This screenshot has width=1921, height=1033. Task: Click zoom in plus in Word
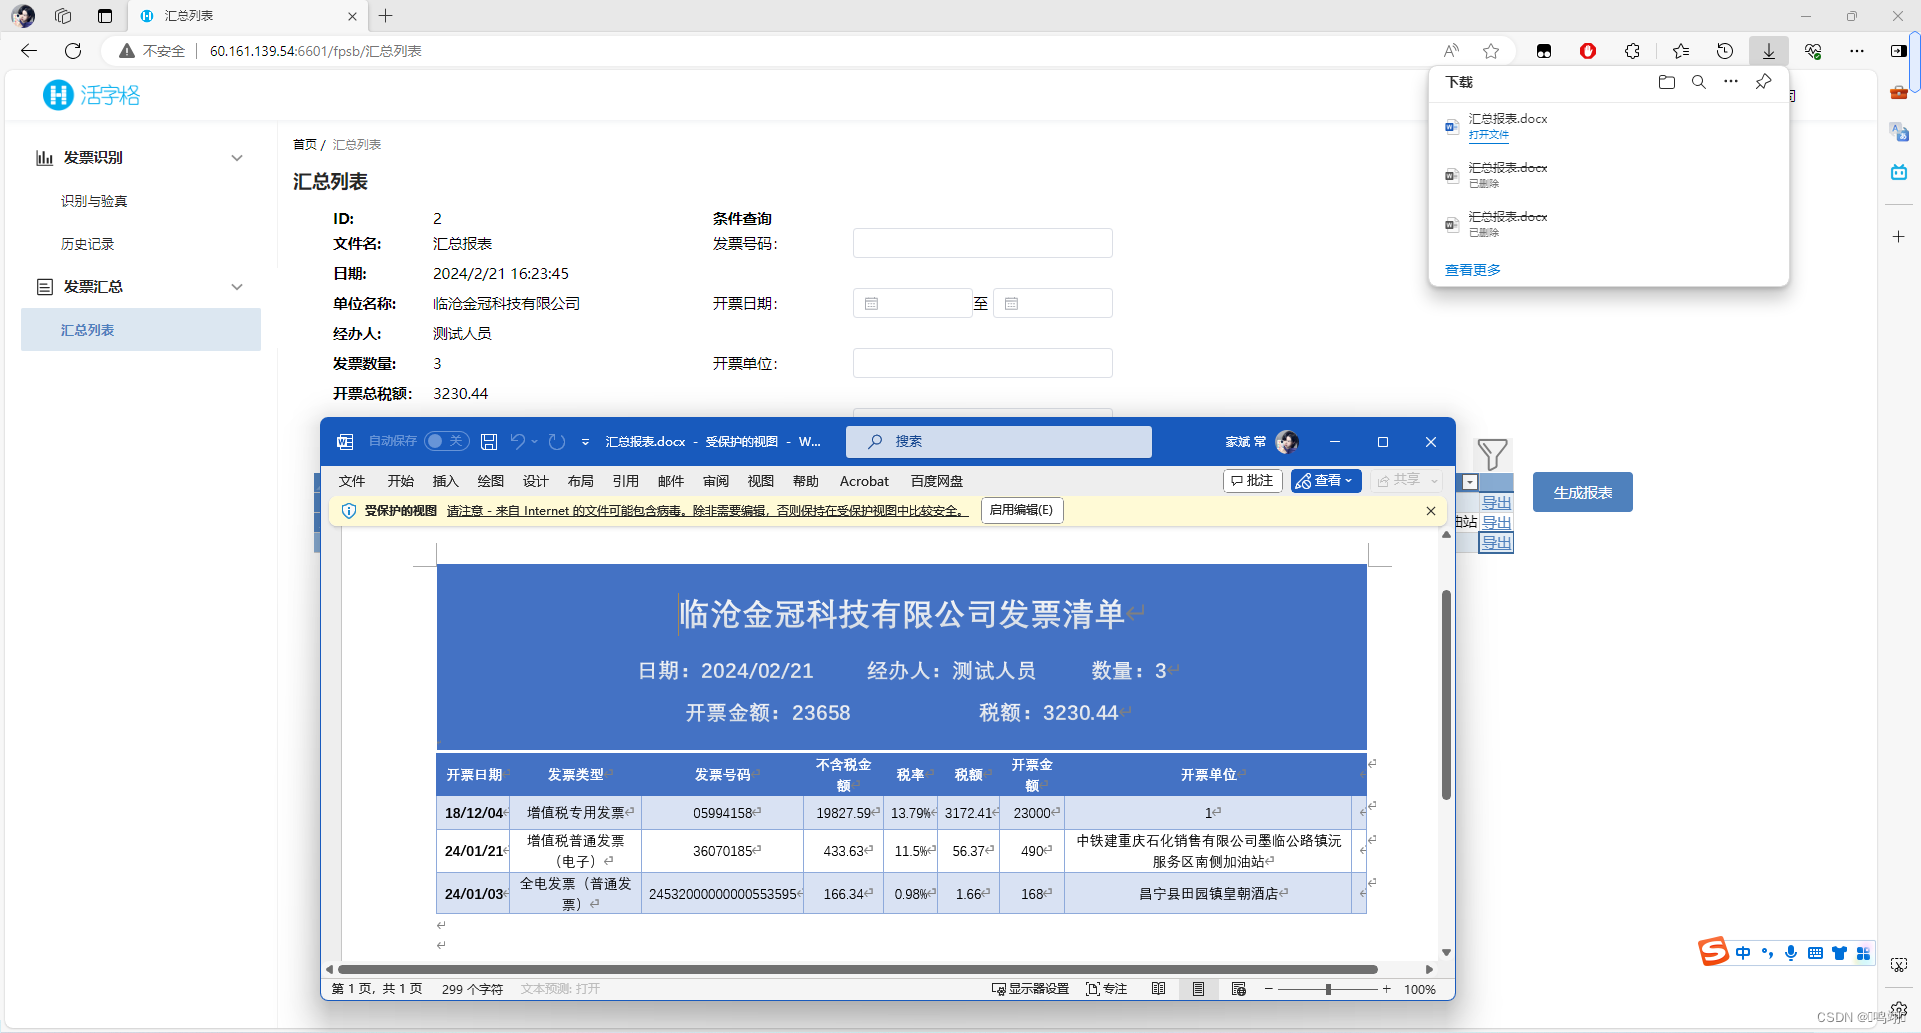click(x=1387, y=989)
